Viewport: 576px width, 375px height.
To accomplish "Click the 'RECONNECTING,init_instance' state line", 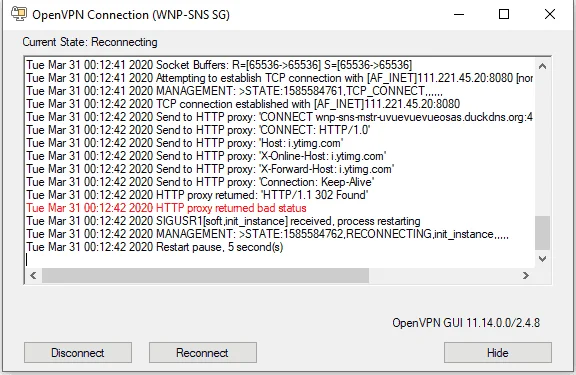I will (x=267, y=234).
